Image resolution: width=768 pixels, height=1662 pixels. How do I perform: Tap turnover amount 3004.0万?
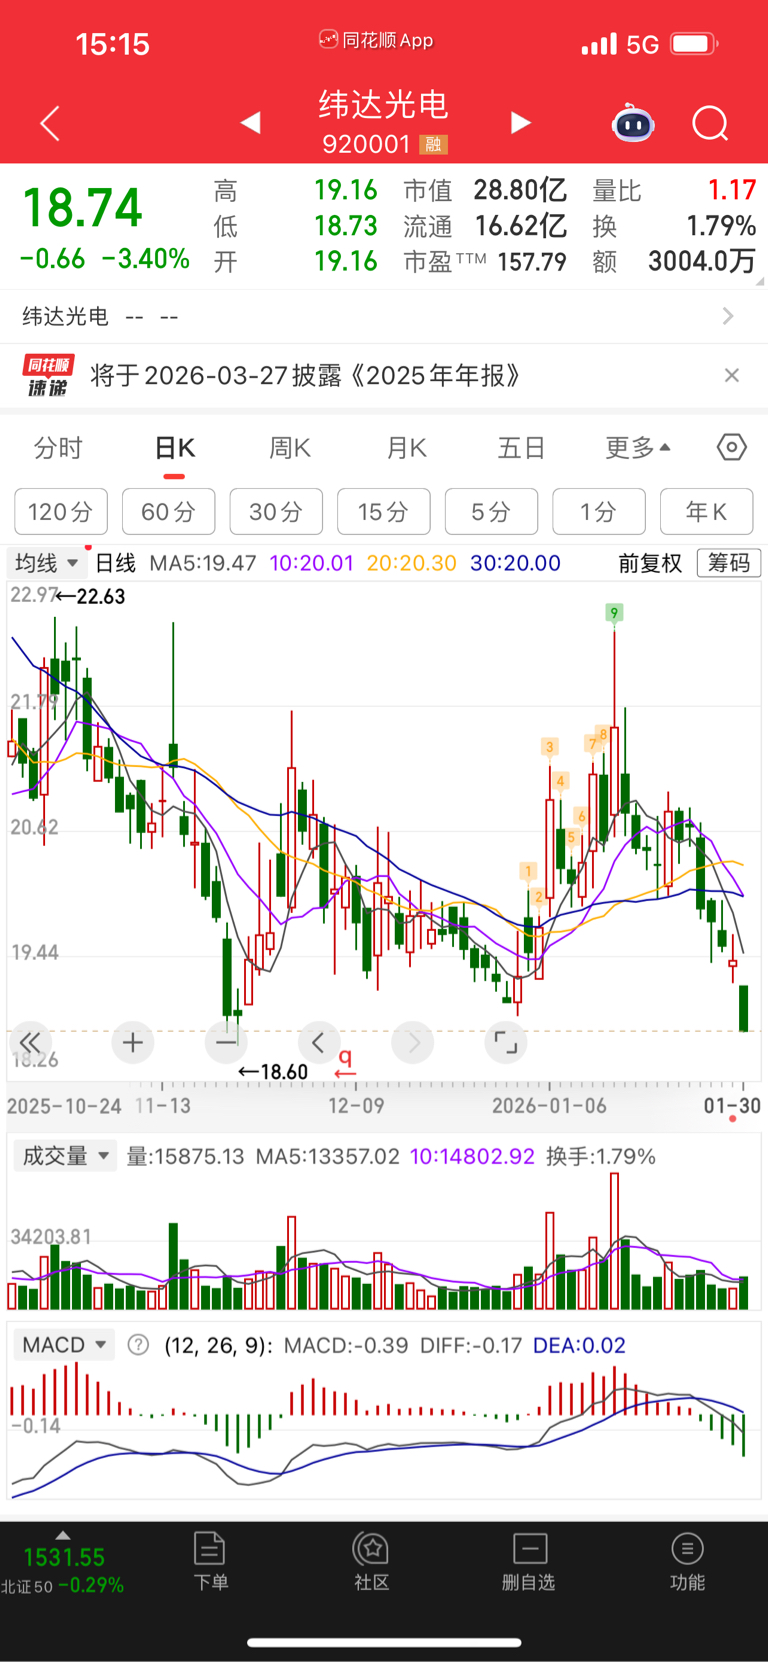click(x=701, y=261)
